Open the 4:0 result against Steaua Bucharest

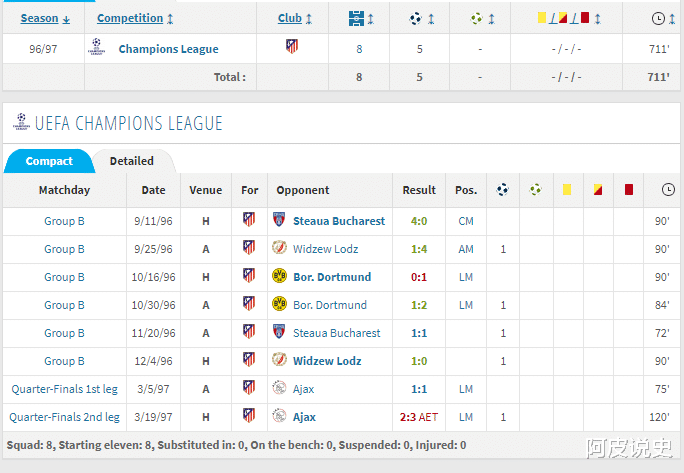coord(419,221)
